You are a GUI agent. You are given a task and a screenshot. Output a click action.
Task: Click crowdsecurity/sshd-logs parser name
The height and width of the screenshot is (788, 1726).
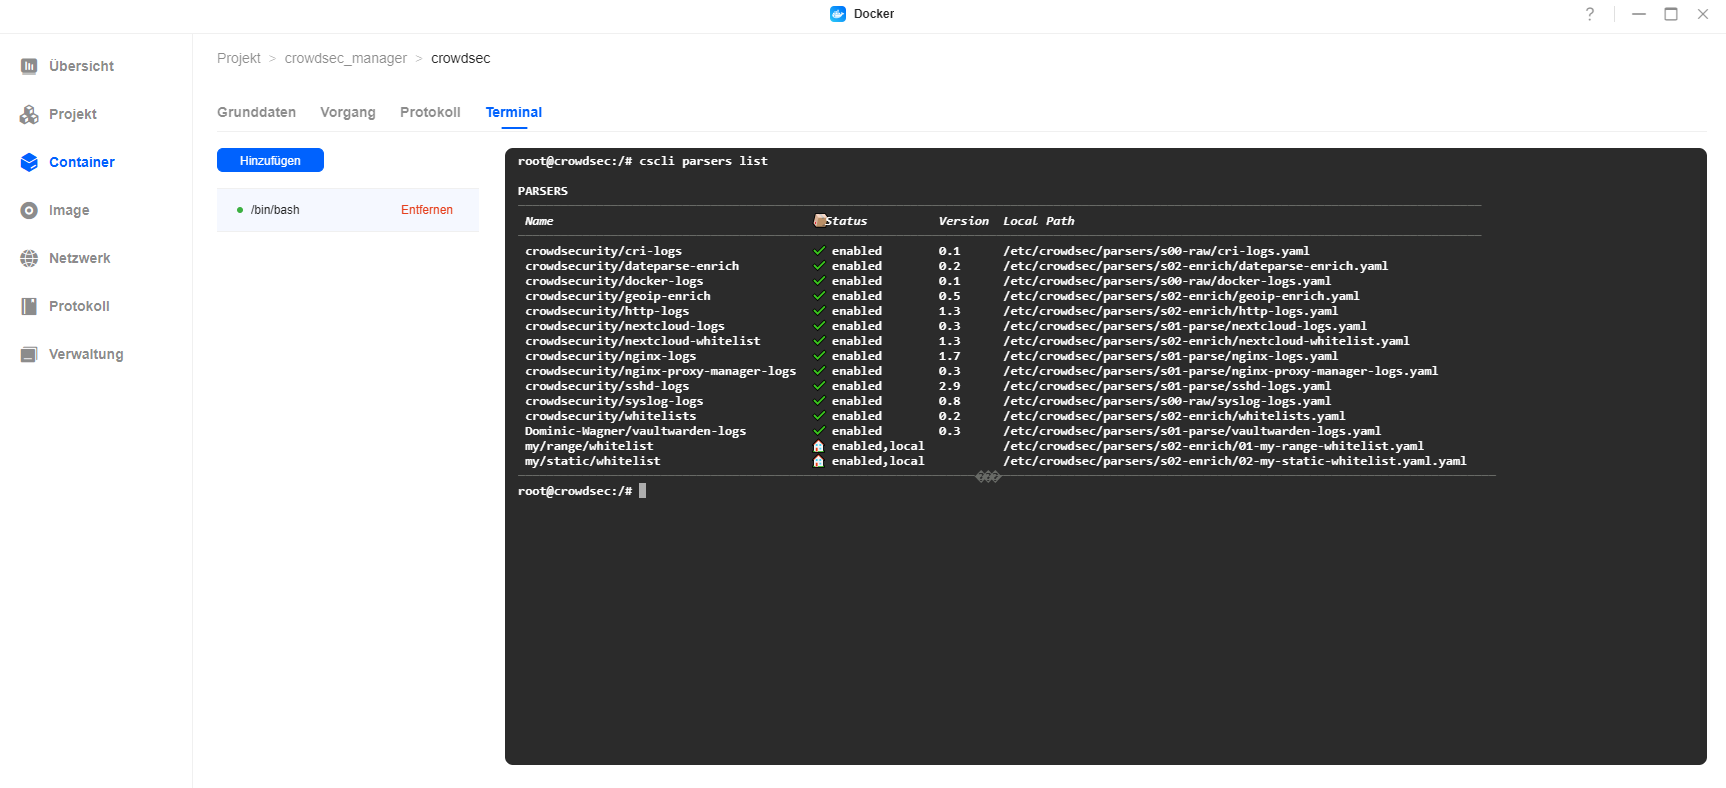click(607, 386)
